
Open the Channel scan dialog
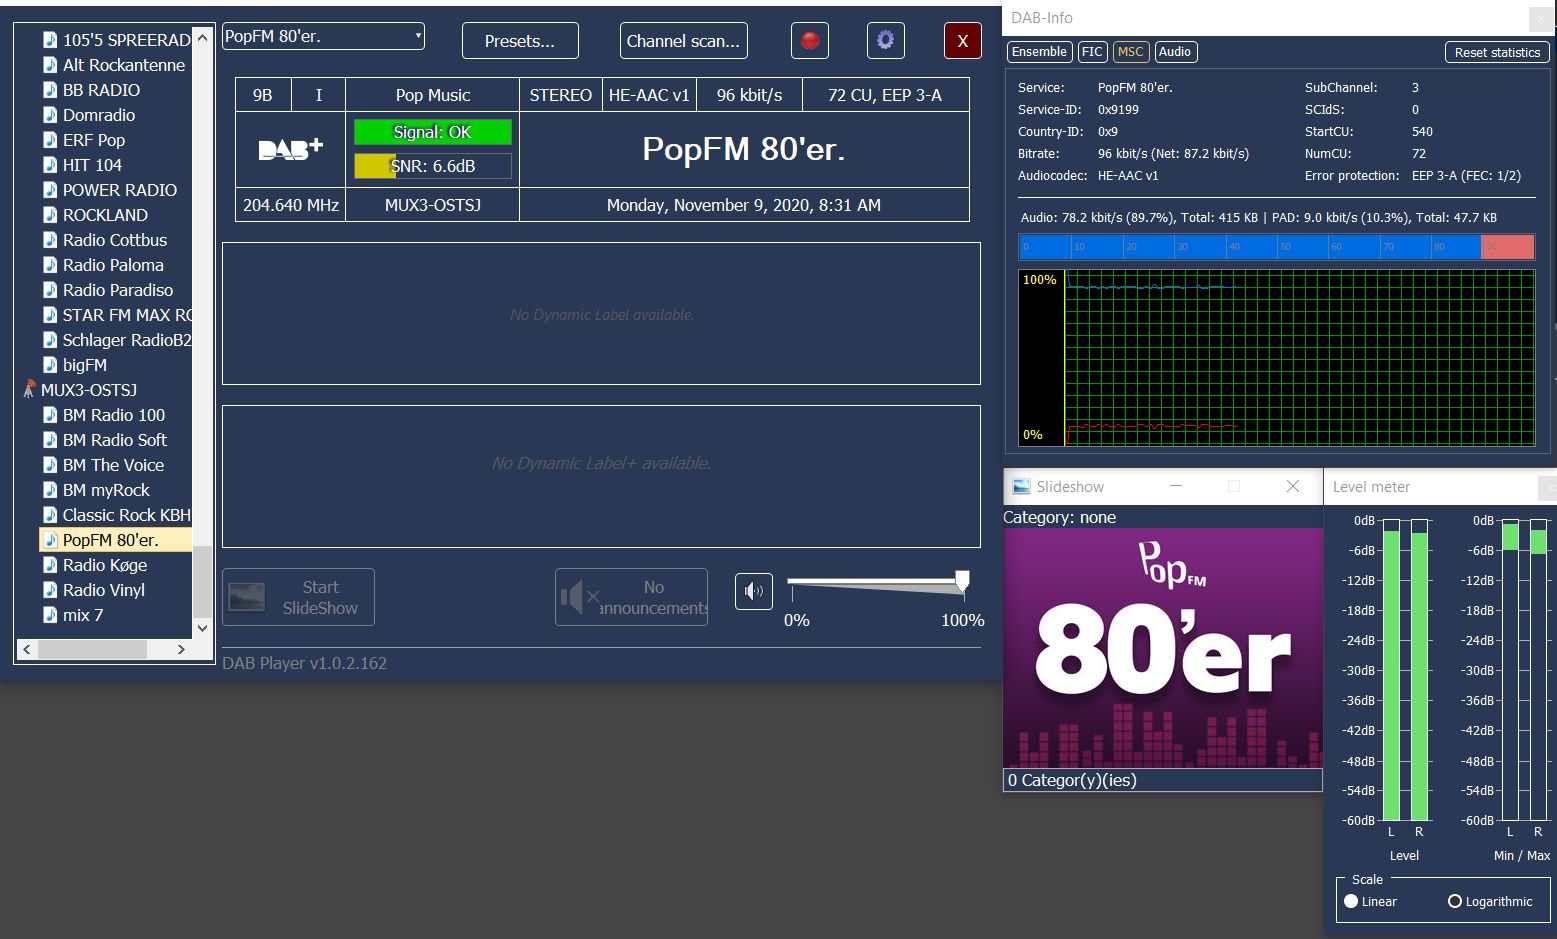point(683,41)
